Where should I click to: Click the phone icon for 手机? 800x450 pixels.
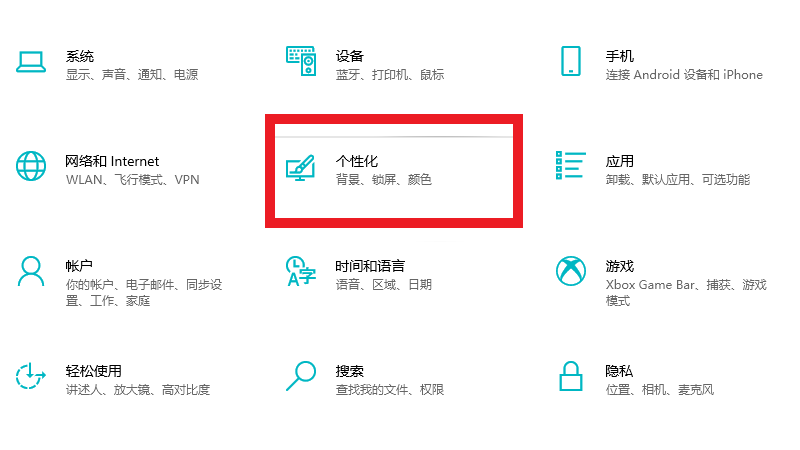click(x=571, y=62)
